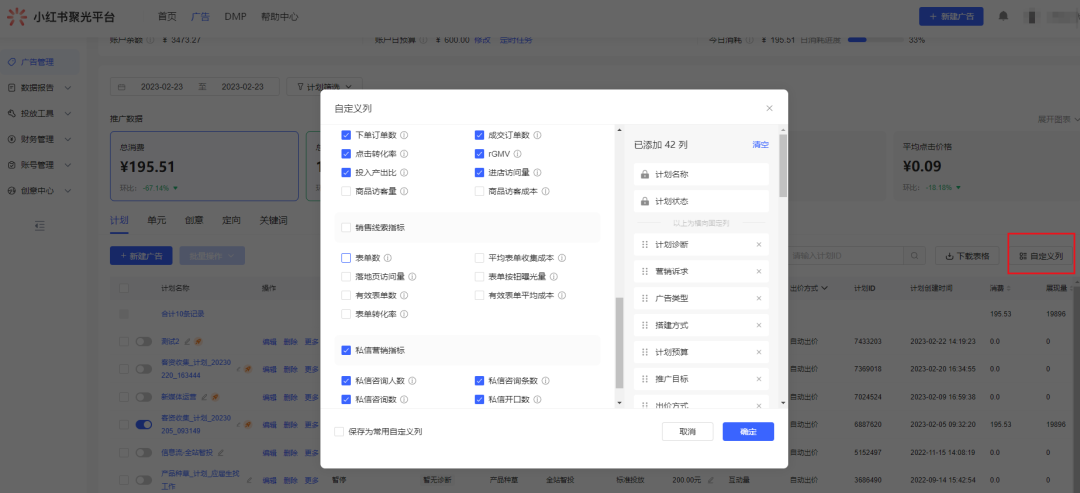Open the 批量操作 dropdown
This screenshot has height=493, width=1080.
click(211, 256)
